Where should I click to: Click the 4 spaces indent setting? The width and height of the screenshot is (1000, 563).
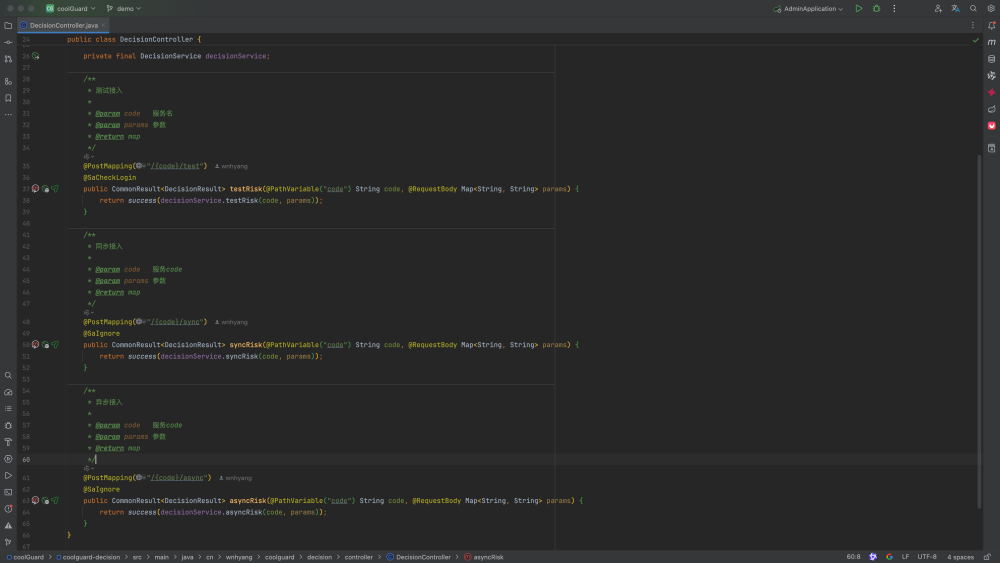pos(960,557)
